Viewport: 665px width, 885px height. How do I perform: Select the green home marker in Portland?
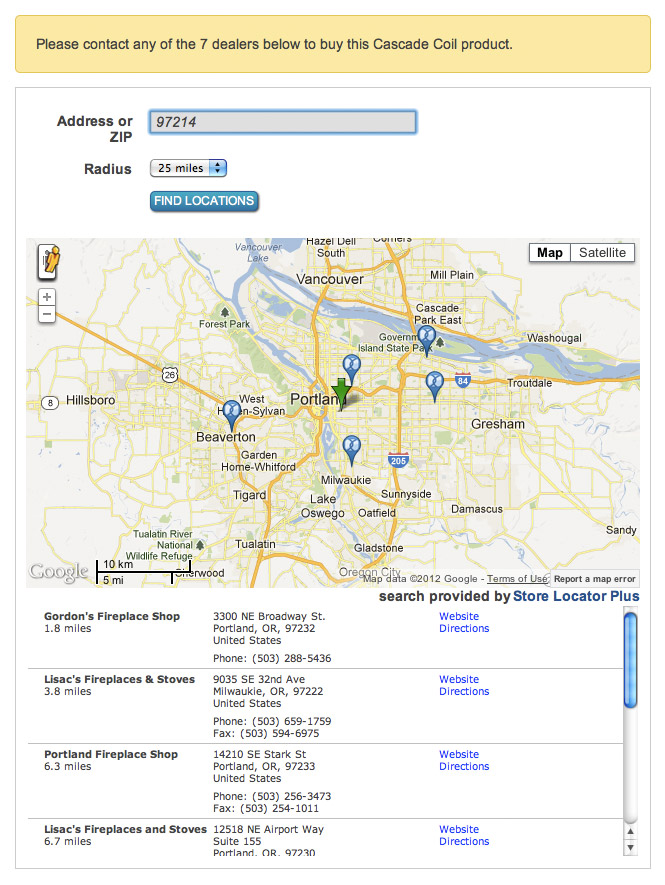pos(341,393)
